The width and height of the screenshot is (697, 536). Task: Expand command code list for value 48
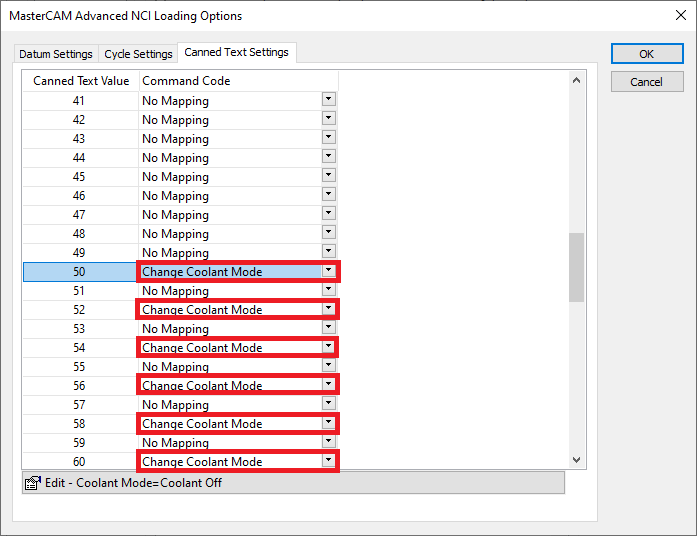click(x=328, y=232)
